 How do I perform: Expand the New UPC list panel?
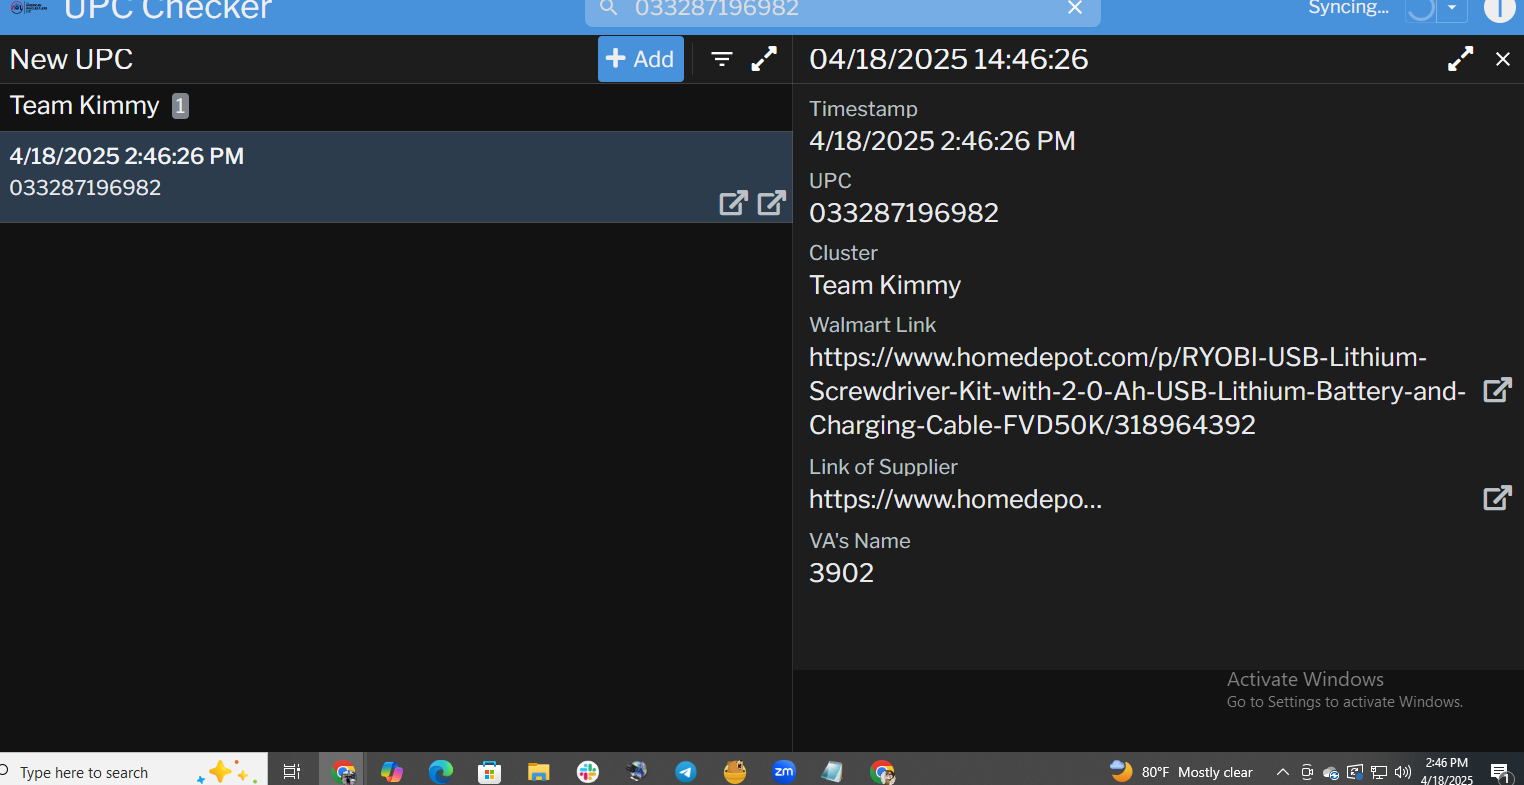click(764, 60)
